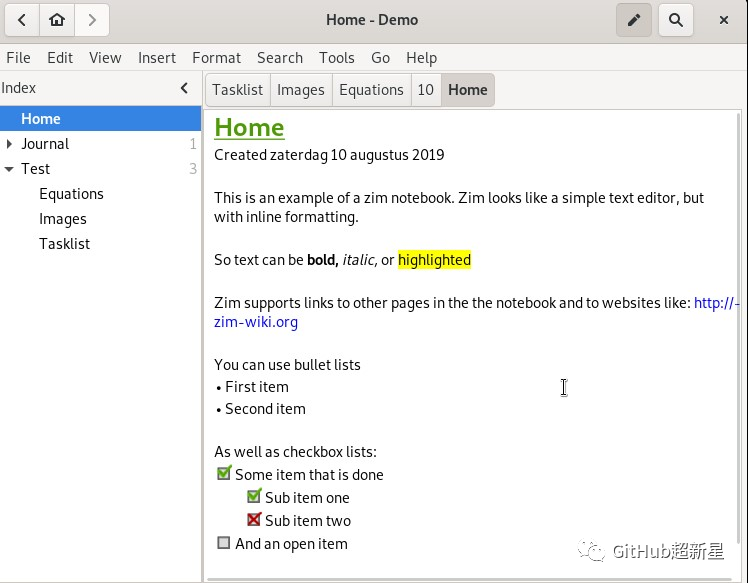Click the bold word 'bold,'
The width and height of the screenshot is (748, 583).
coord(323,260)
